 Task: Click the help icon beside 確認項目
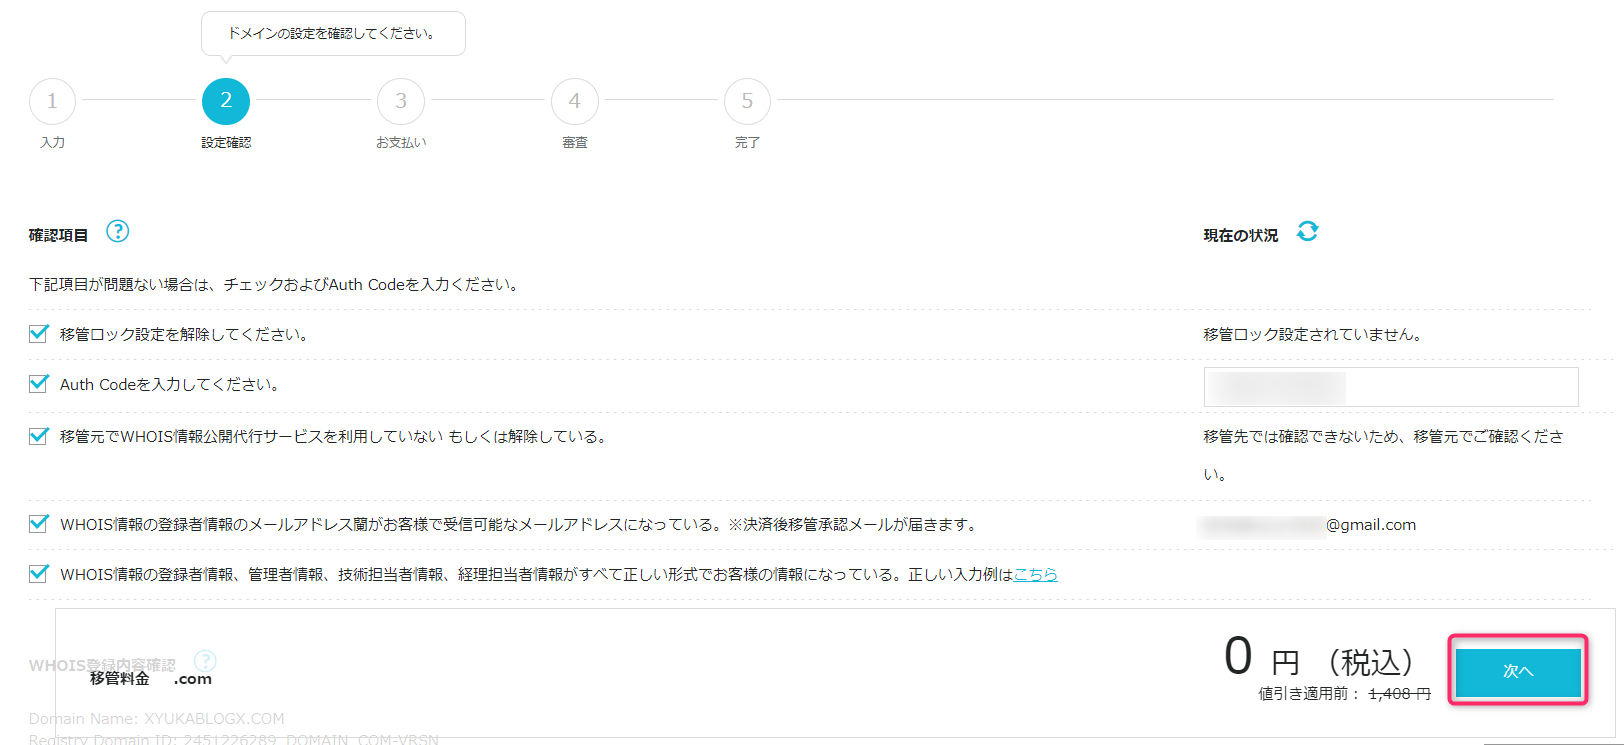[x=117, y=231]
